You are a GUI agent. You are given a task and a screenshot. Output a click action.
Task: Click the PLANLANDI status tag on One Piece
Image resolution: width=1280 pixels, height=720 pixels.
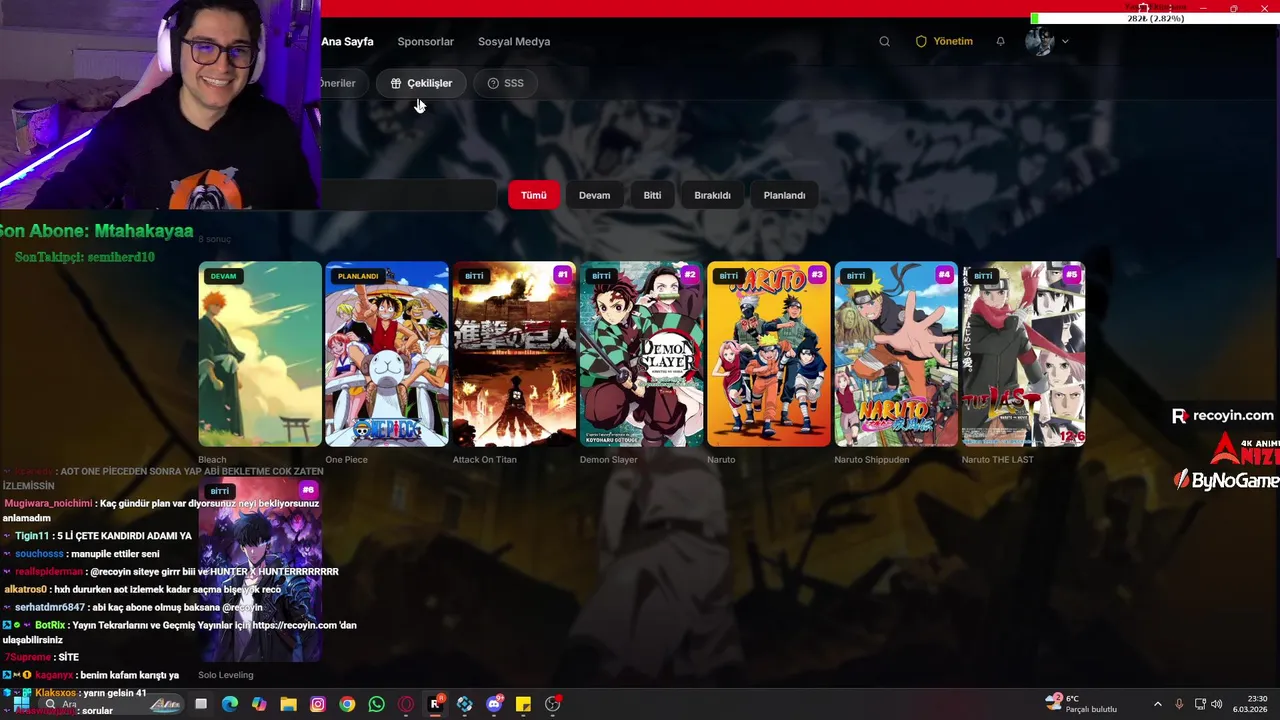pyautogui.click(x=358, y=276)
